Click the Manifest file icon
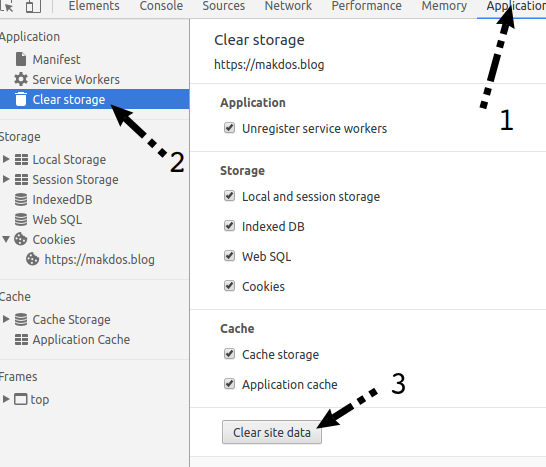Screen dimensions: 546x467 [21, 59]
